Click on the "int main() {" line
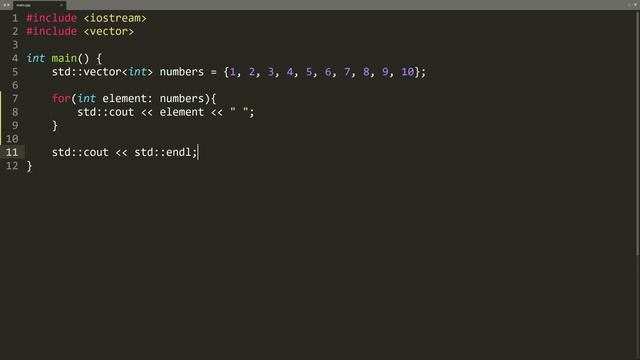This screenshot has height=360, width=640. [64, 58]
